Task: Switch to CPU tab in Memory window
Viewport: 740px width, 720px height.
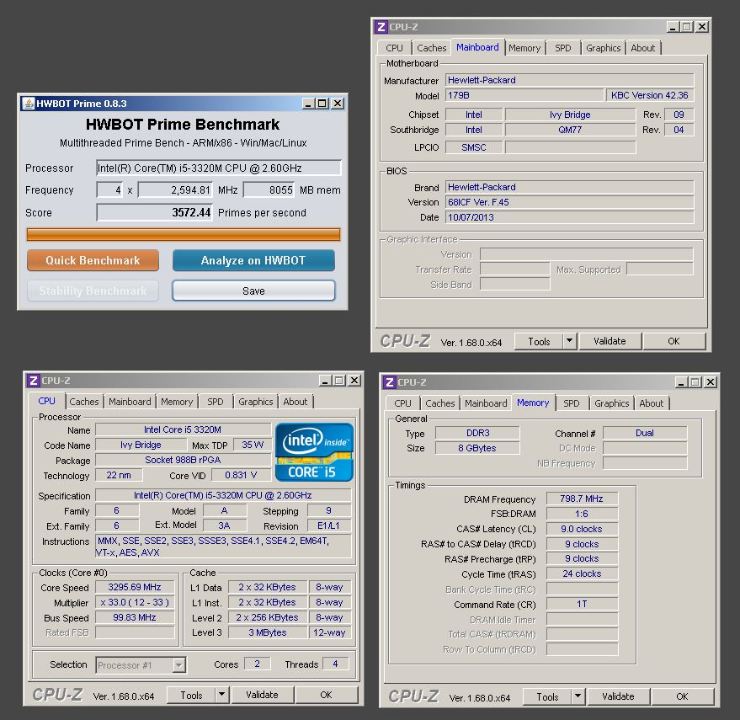Action: (x=403, y=403)
